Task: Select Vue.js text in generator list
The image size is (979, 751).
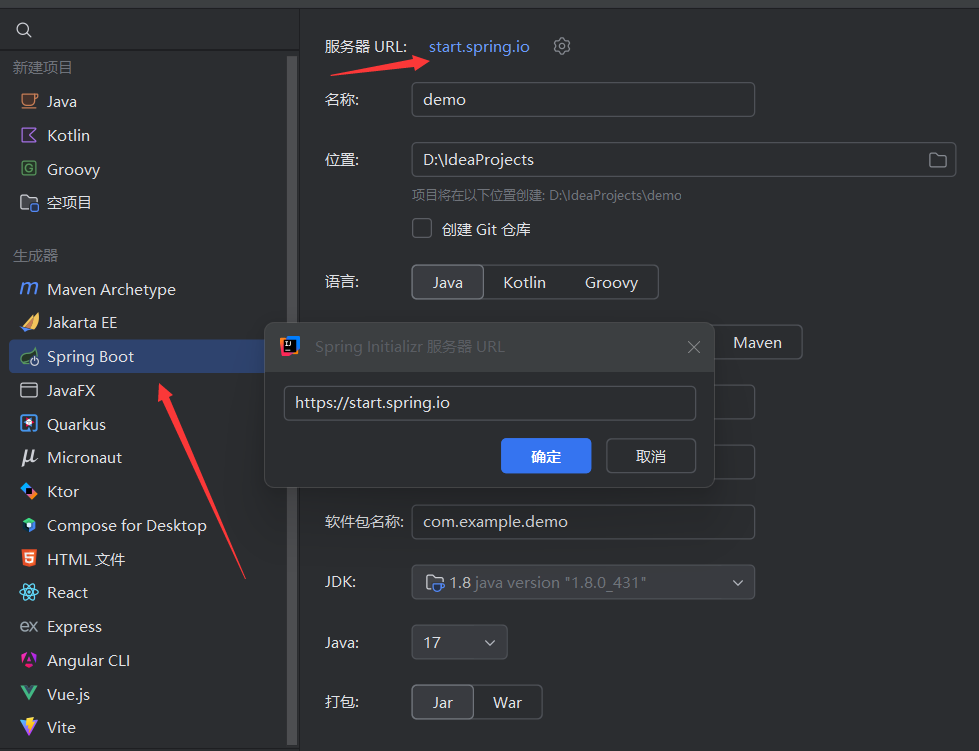Action: [69, 694]
